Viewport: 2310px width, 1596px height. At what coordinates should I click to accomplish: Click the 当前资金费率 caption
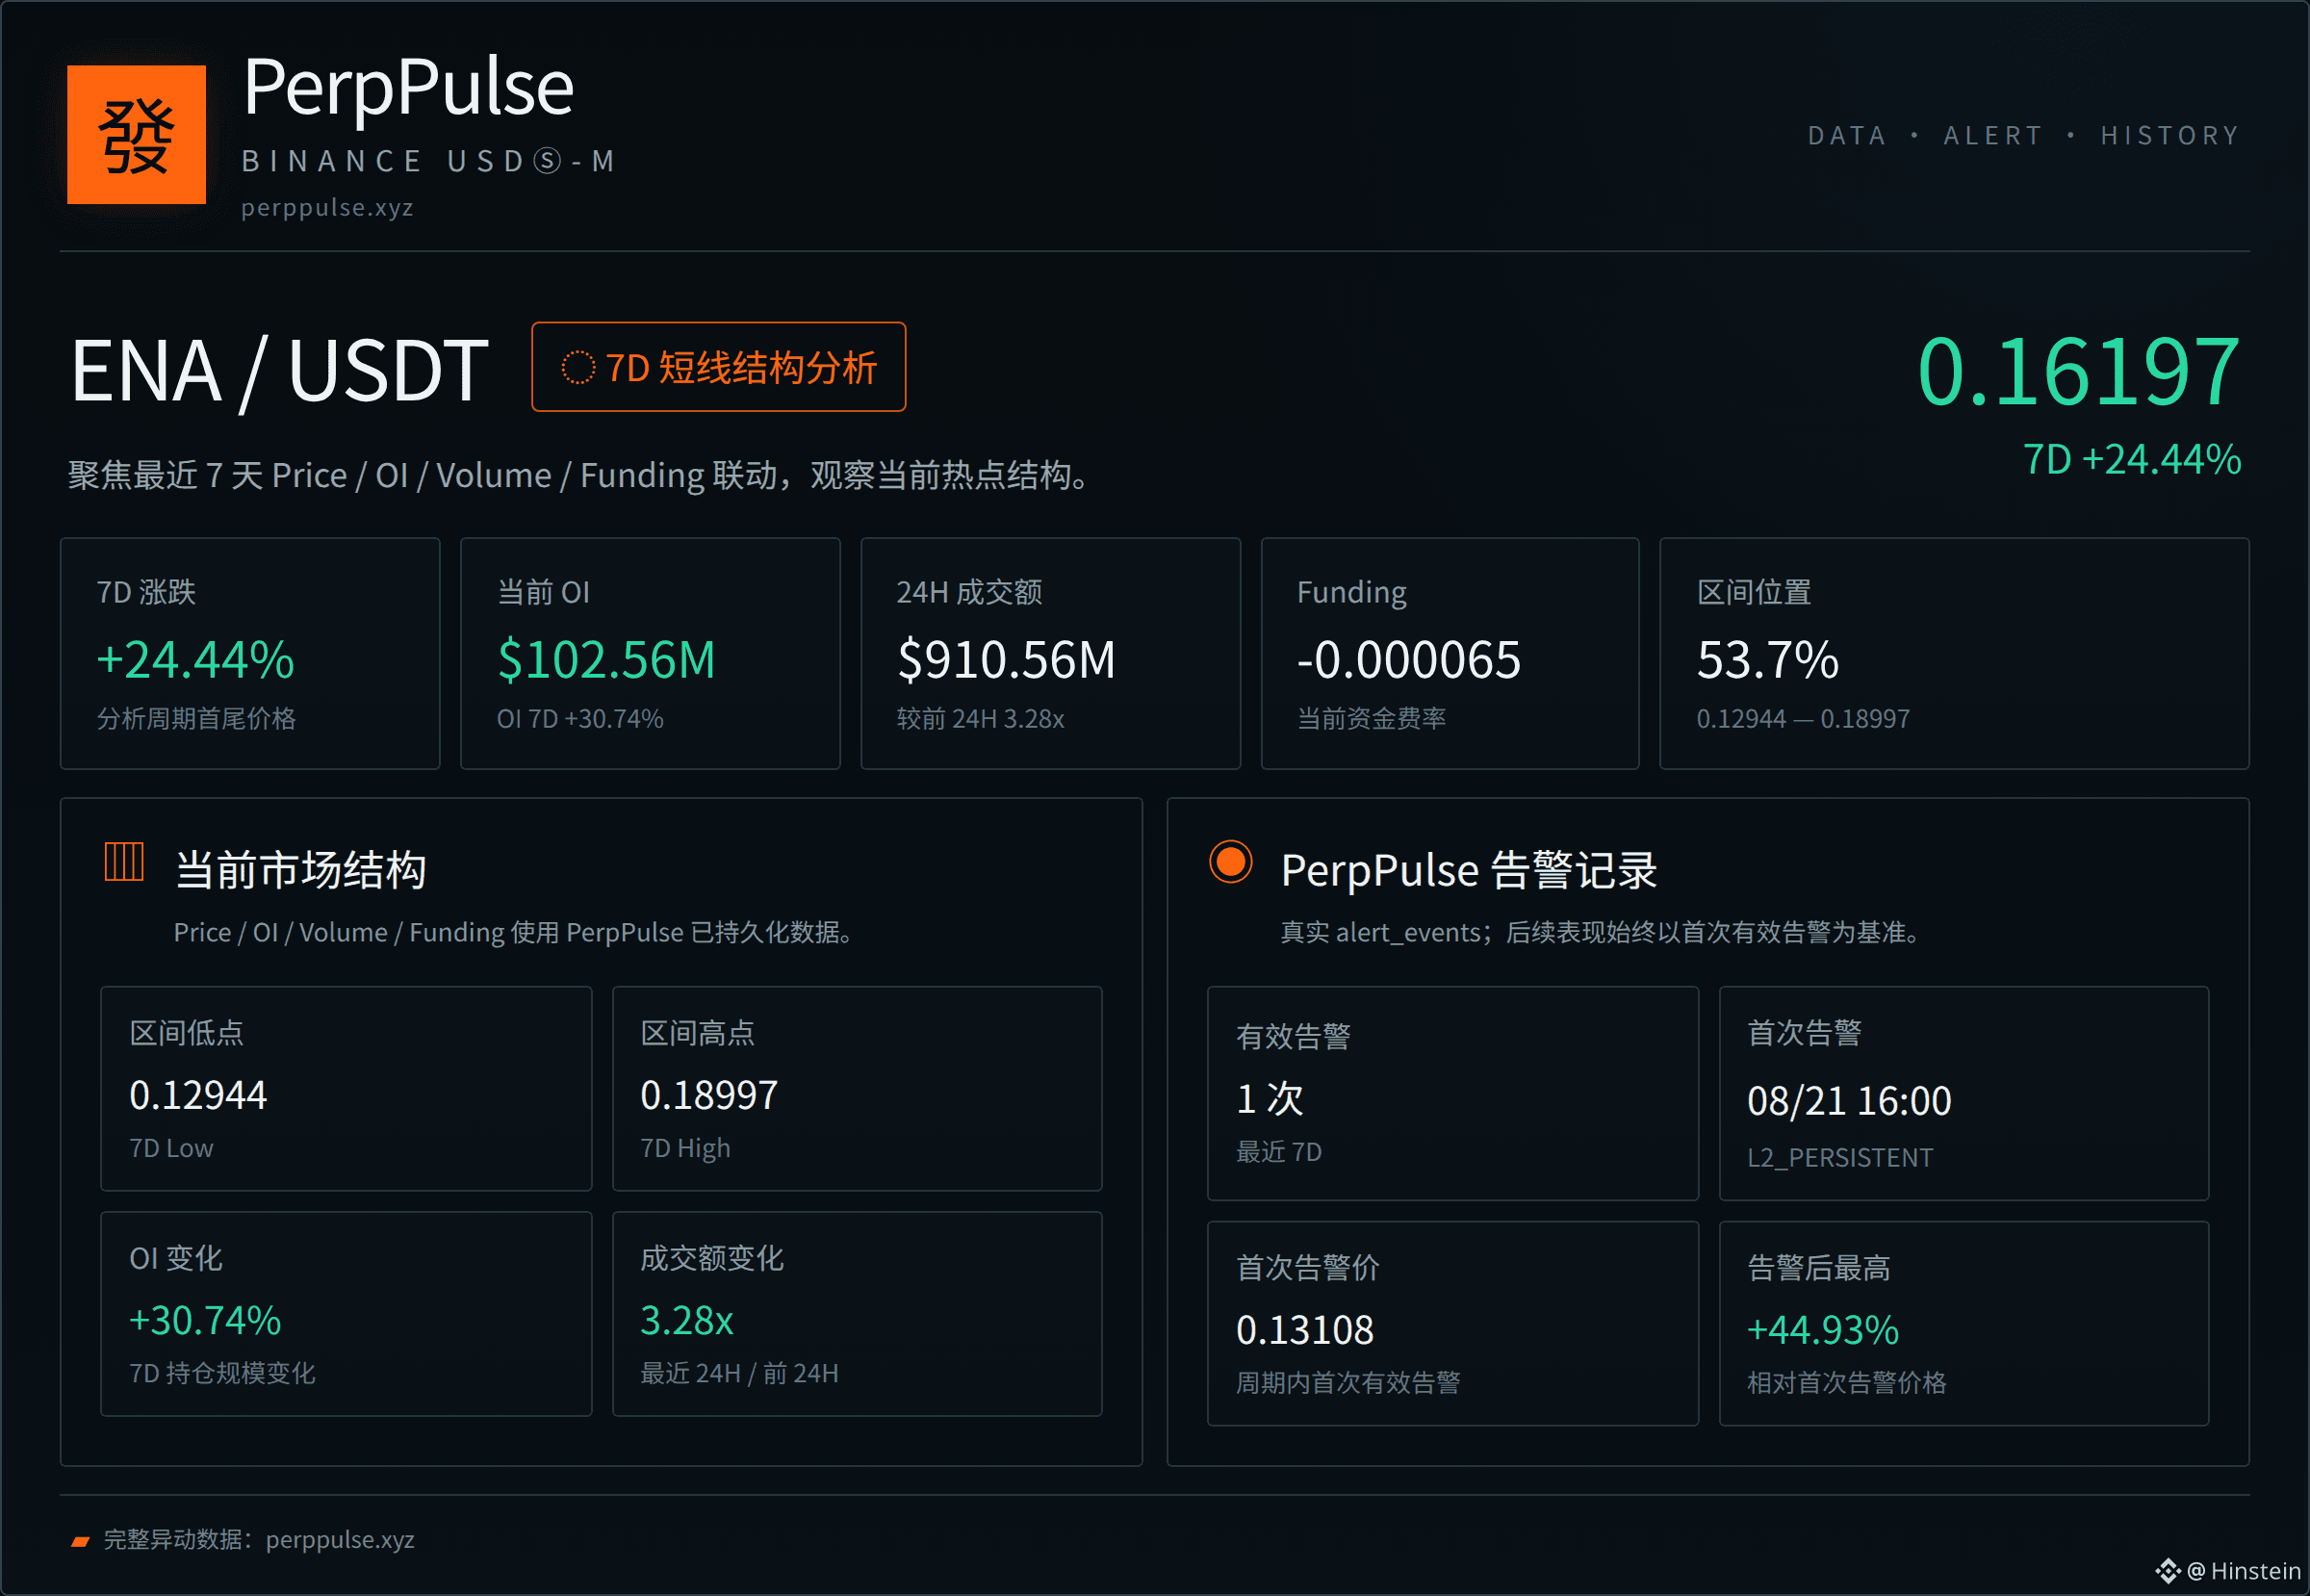(x=1371, y=718)
